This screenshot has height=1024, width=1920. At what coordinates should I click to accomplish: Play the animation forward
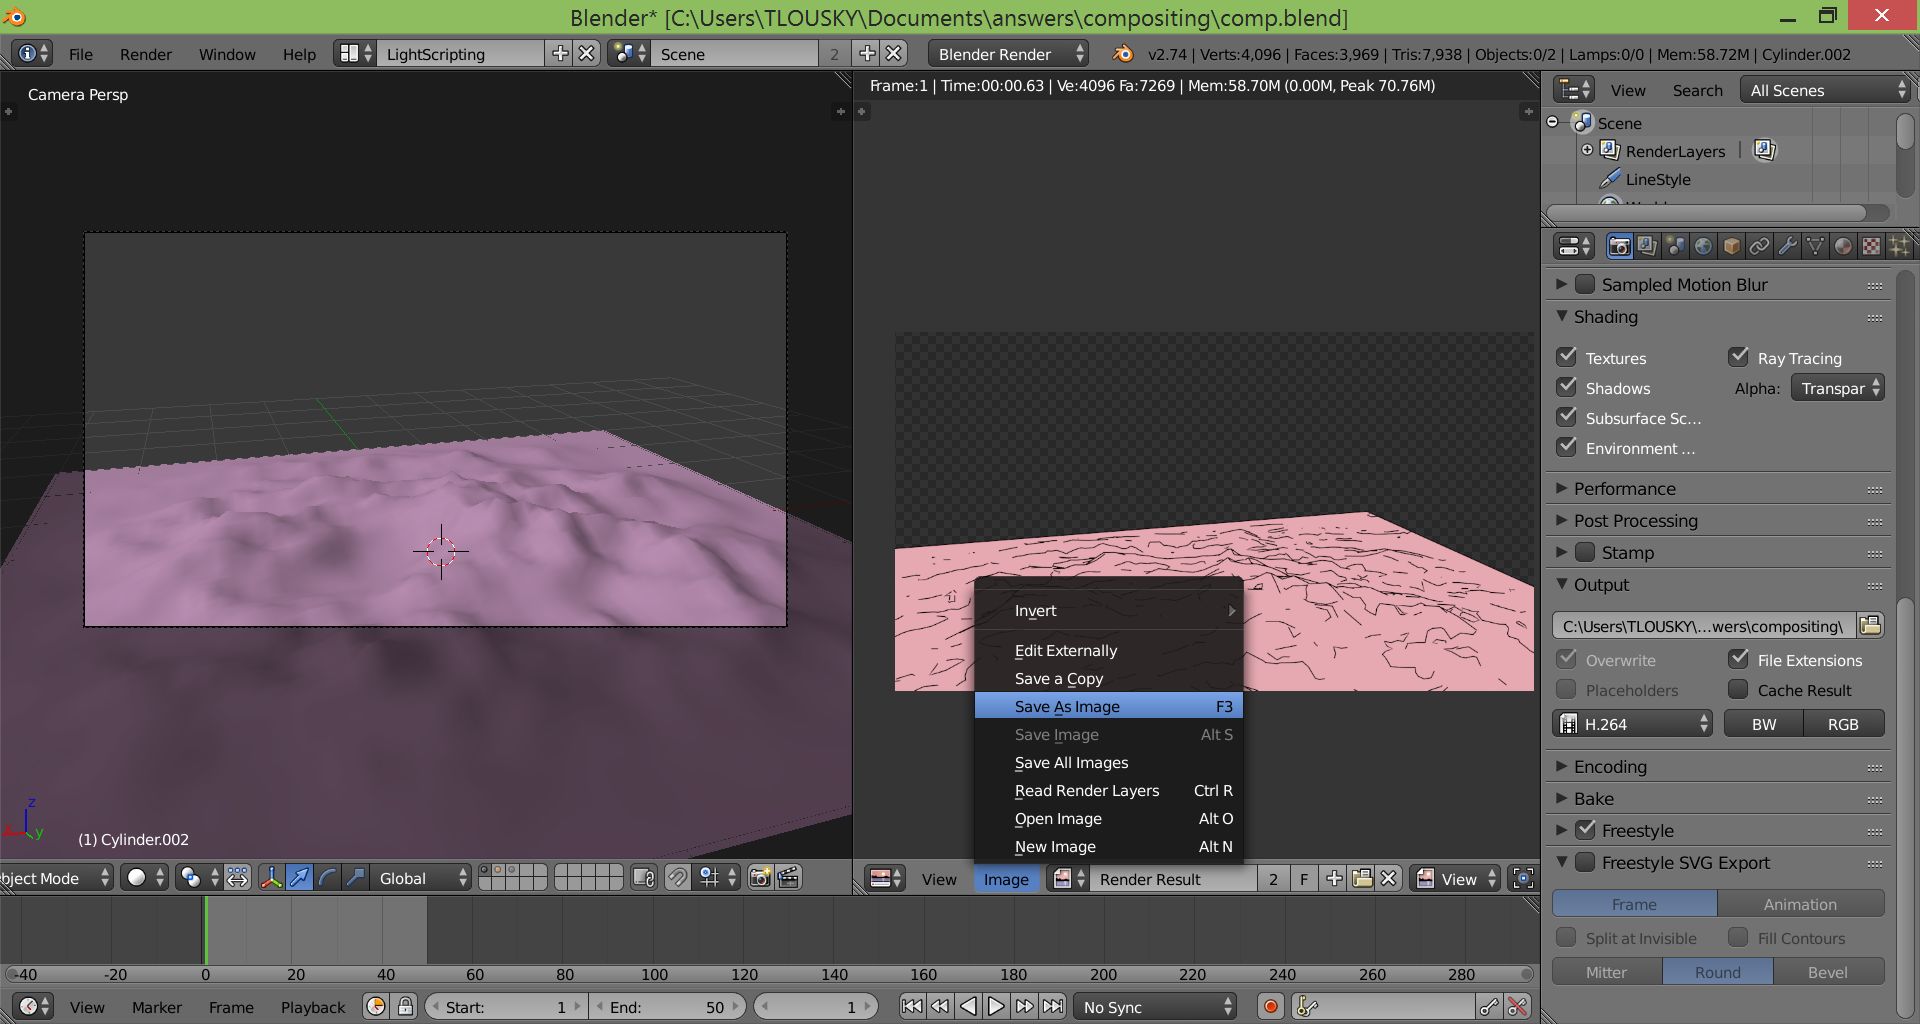[x=996, y=1007]
